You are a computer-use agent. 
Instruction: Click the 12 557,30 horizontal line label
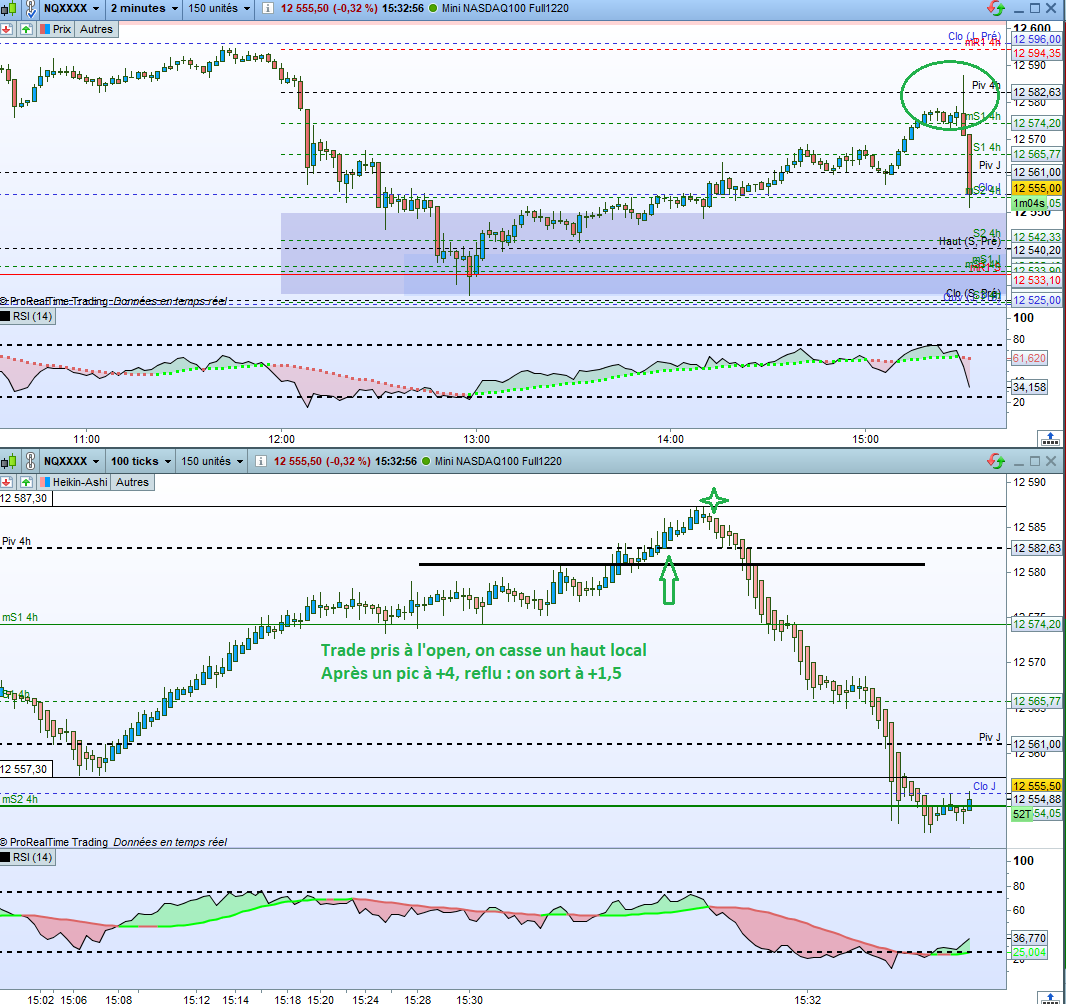click(26, 769)
